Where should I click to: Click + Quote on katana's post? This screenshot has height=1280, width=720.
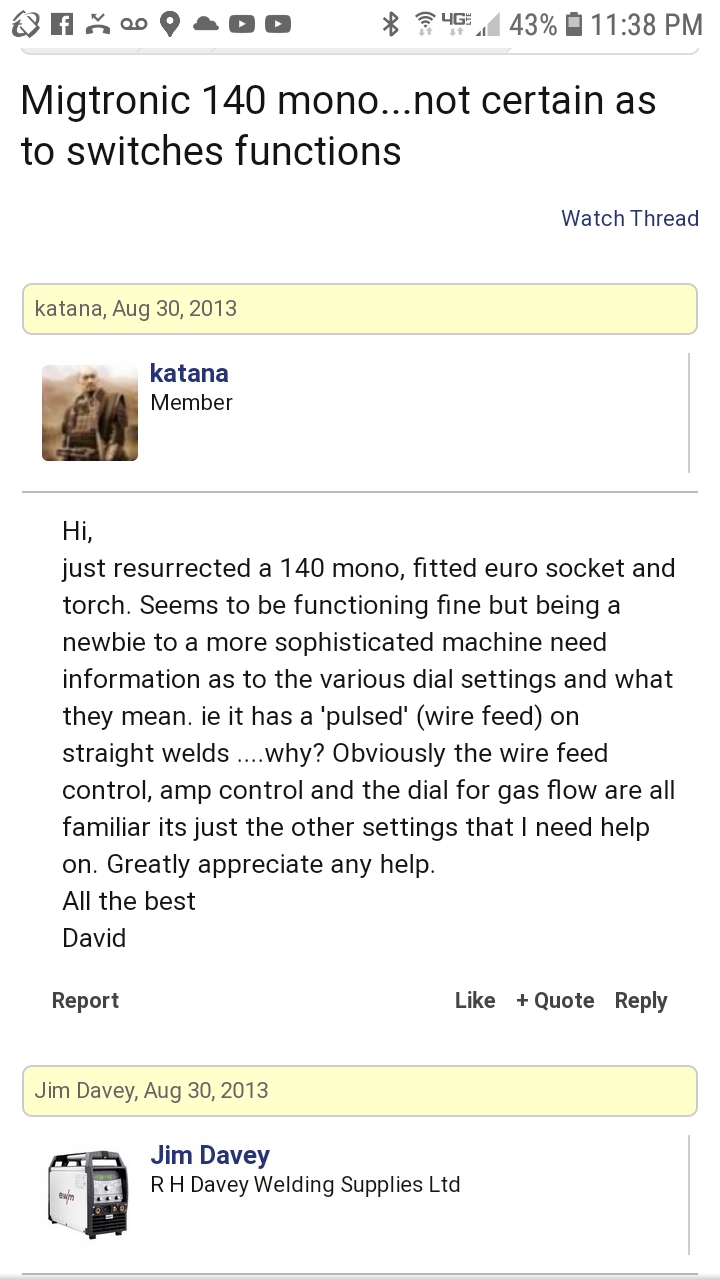point(555,1000)
